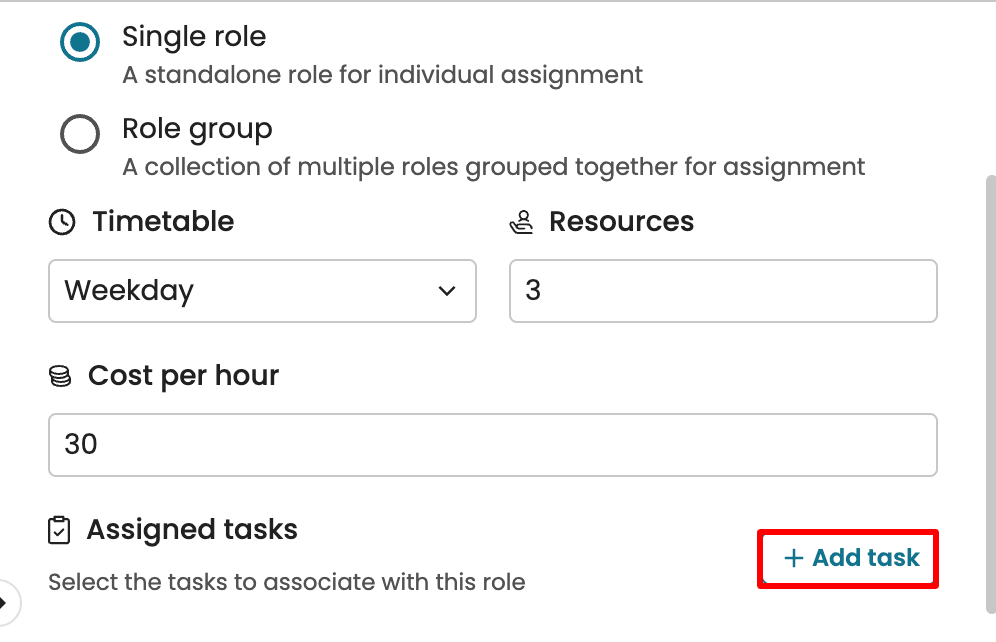
Task: Click the Add task button
Action: 849,558
